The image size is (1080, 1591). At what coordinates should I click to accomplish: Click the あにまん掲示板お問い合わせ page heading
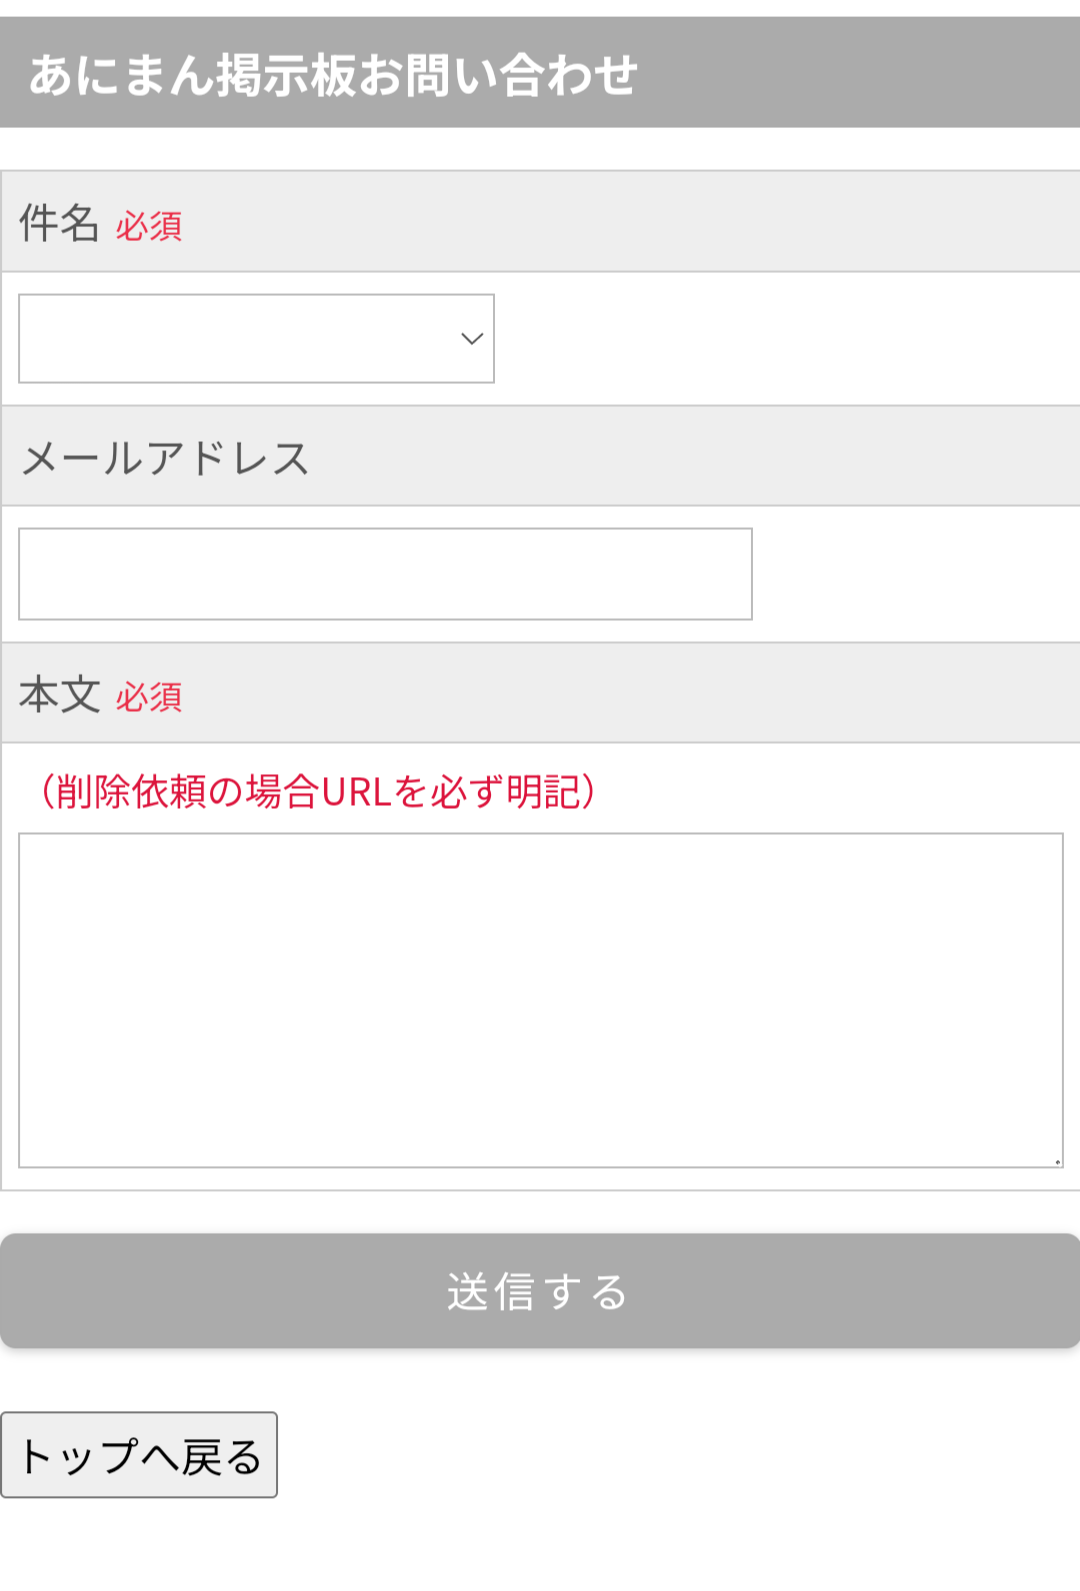[x=333, y=75]
